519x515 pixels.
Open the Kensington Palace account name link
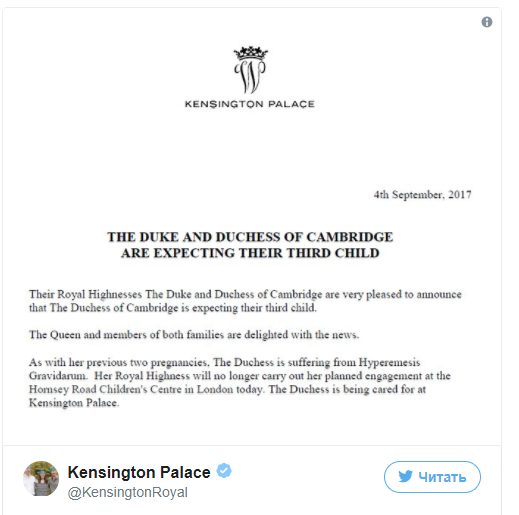point(139,472)
